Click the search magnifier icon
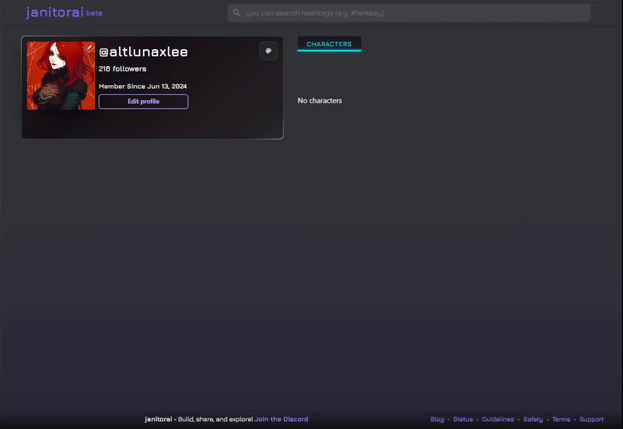The height and width of the screenshot is (429, 623). 237,13
